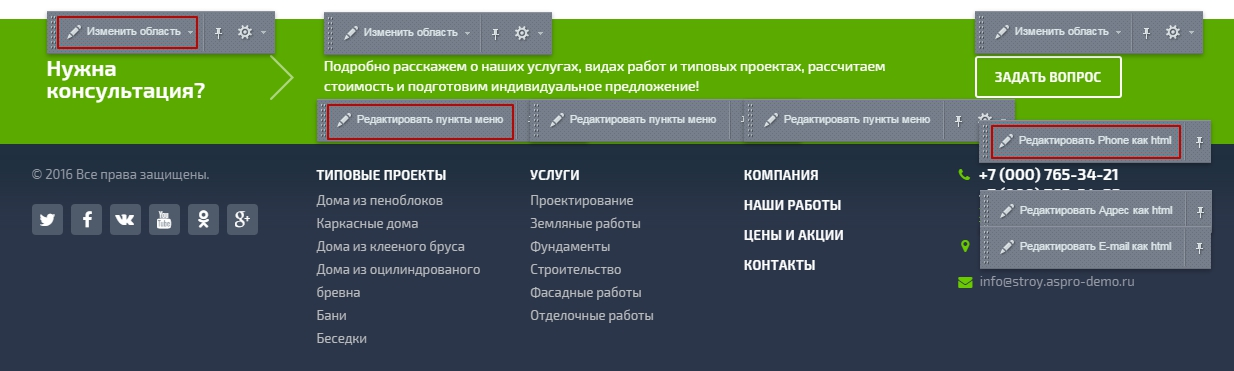Open 'Фасадные работы' link
This screenshot has height=371, width=1234.
(586, 293)
